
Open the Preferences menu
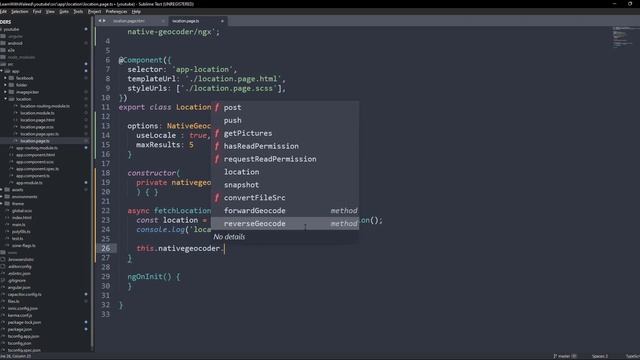click(116, 12)
